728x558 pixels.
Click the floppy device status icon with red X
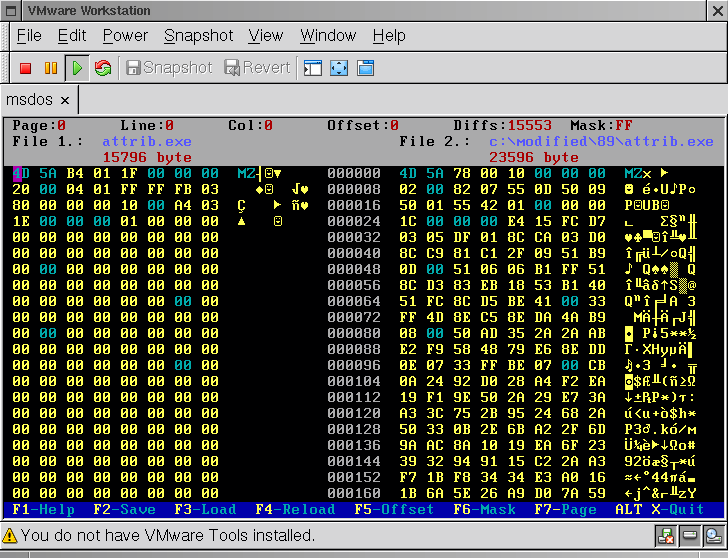[666, 536]
